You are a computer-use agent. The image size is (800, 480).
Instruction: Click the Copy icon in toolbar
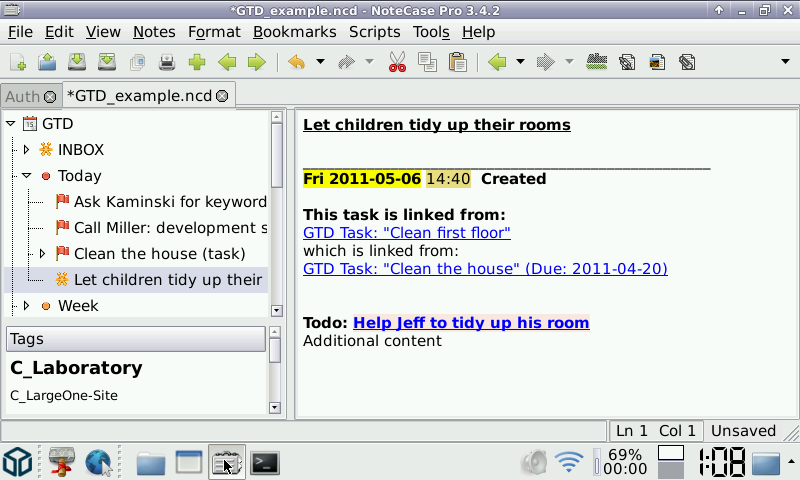point(427,62)
